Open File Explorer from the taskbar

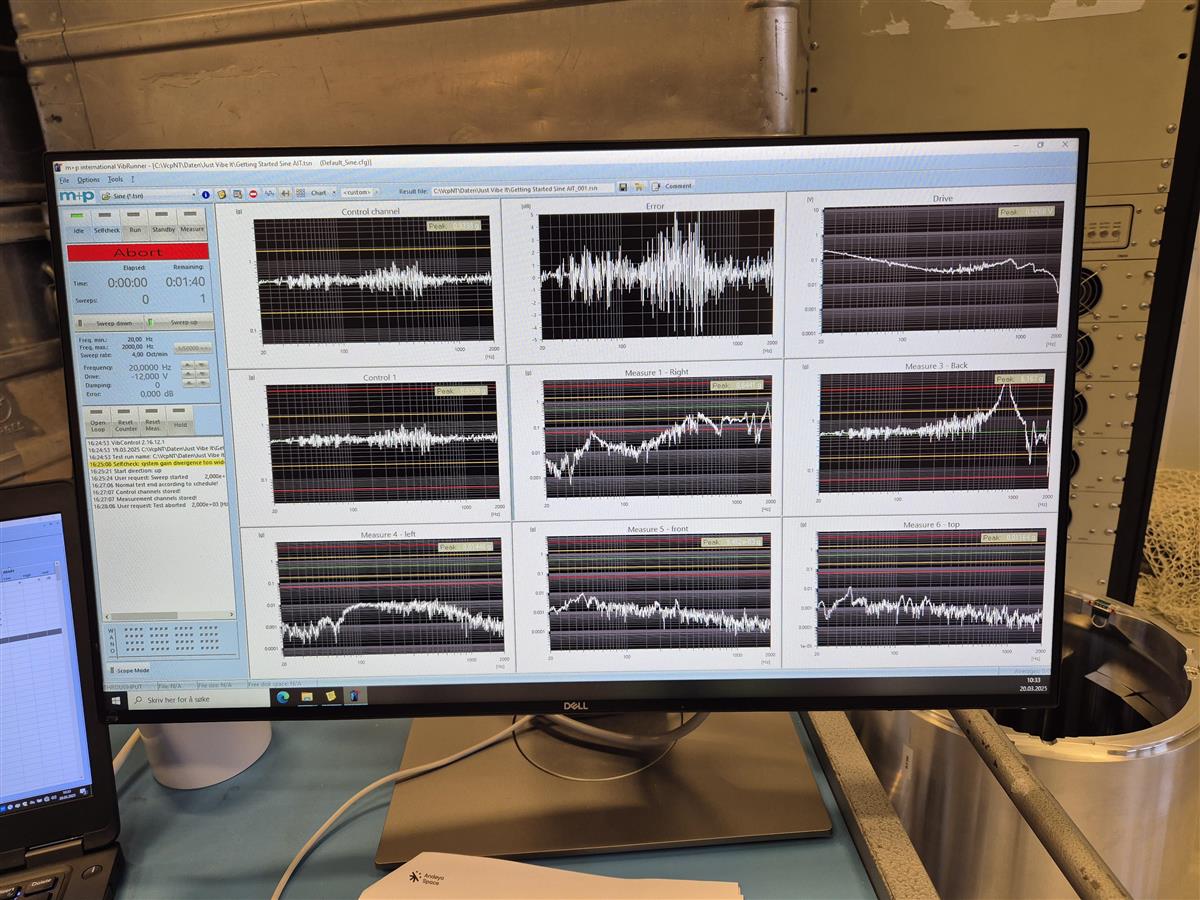tap(307, 696)
